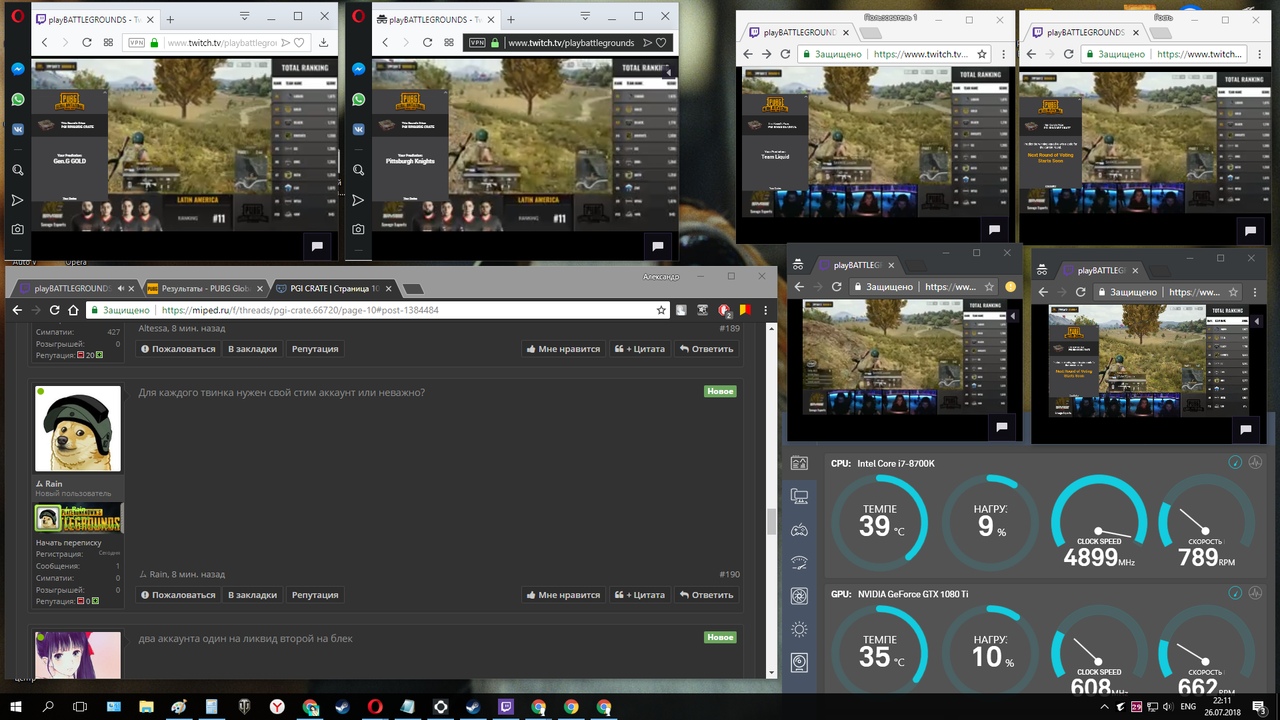The height and width of the screenshot is (720, 1280).
Task: Bookmark the miped.ru page with the star
Action: [x=661, y=310]
